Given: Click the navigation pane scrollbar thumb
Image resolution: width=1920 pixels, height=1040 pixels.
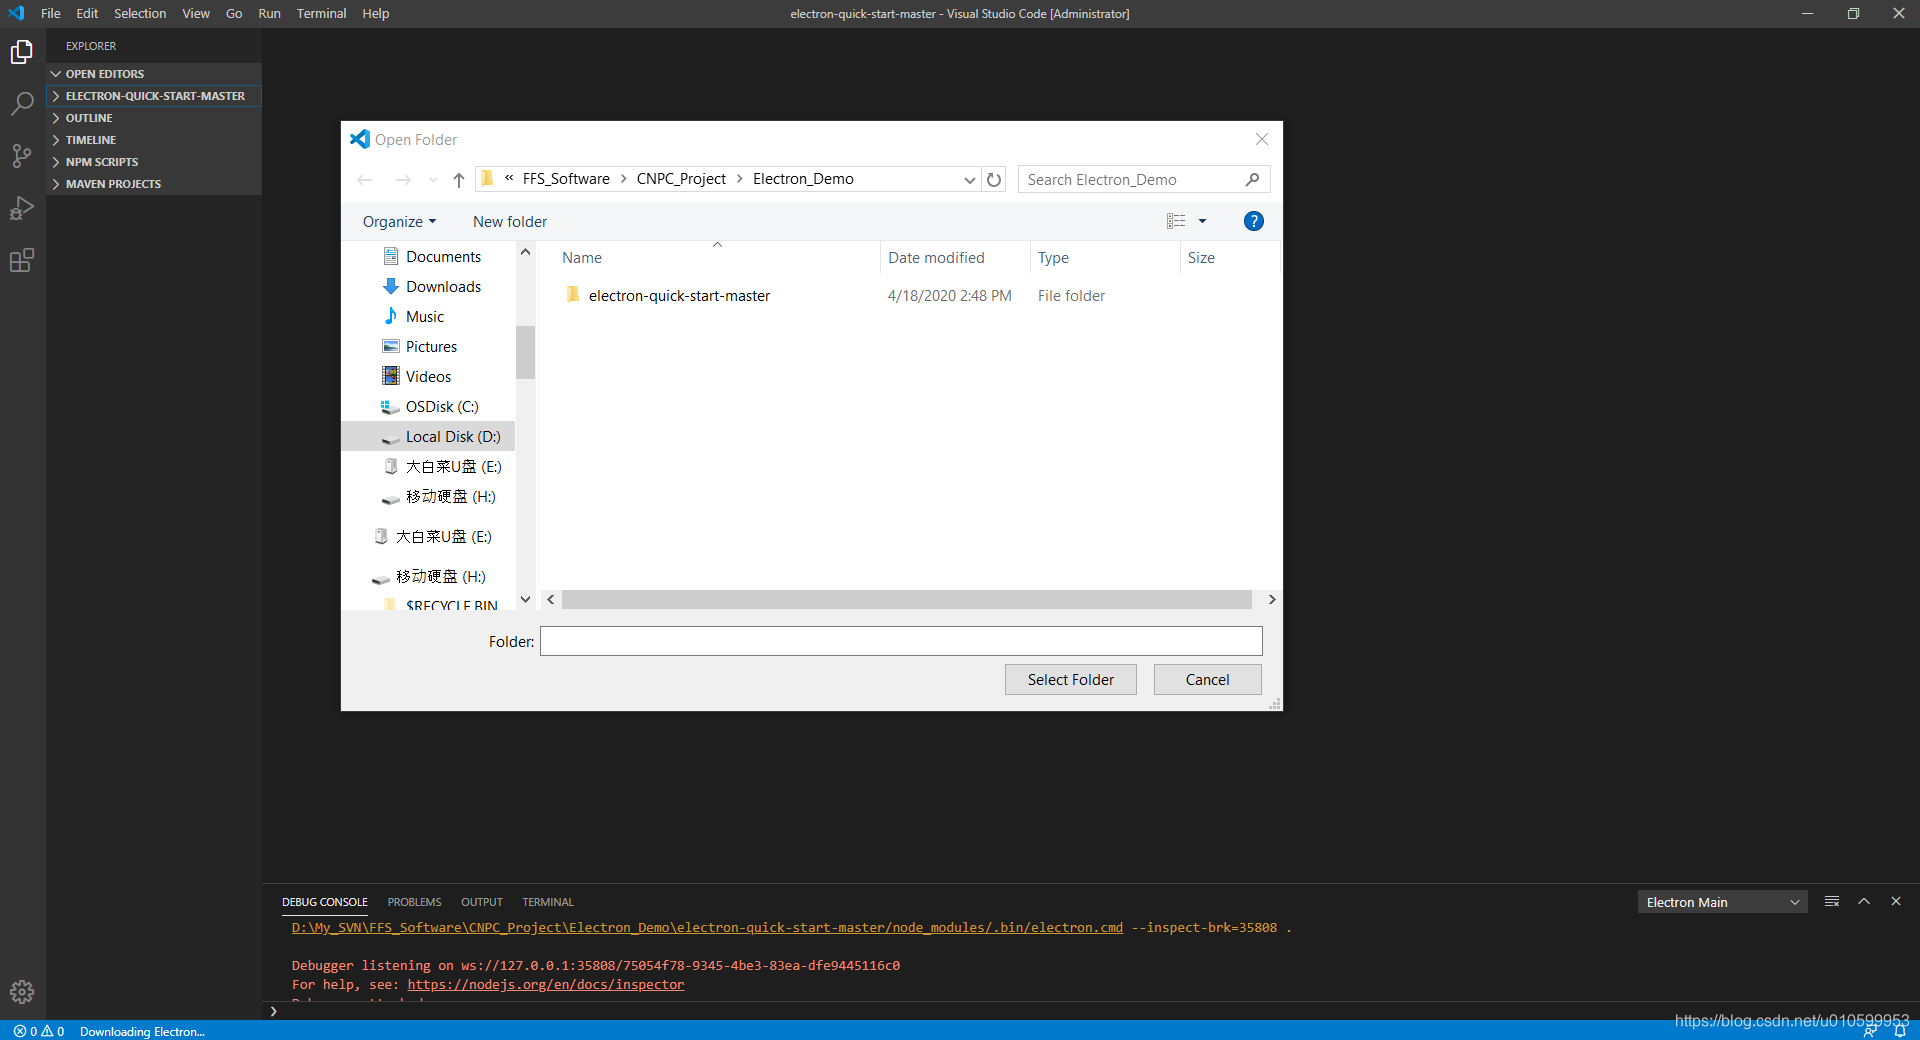Looking at the screenshot, I should 525,352.
